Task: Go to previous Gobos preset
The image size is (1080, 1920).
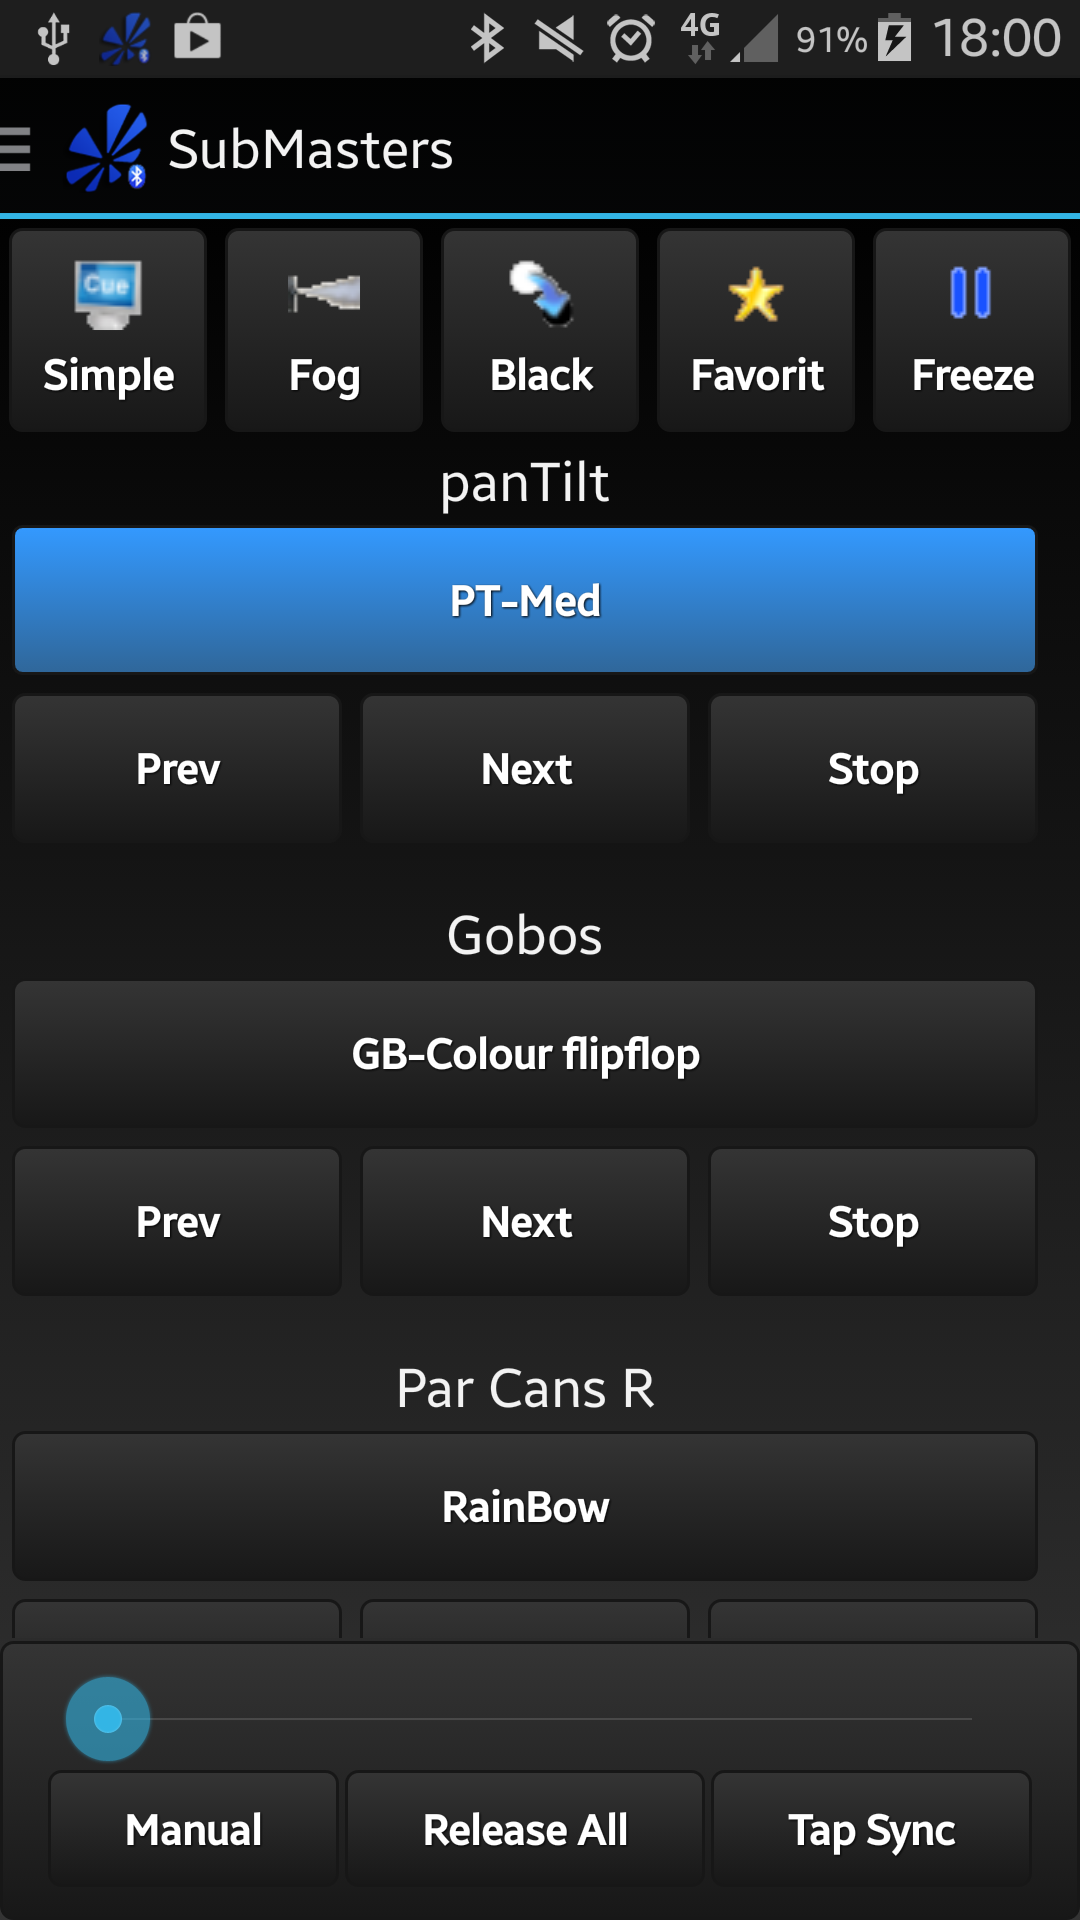Action: click(177, 1222)
